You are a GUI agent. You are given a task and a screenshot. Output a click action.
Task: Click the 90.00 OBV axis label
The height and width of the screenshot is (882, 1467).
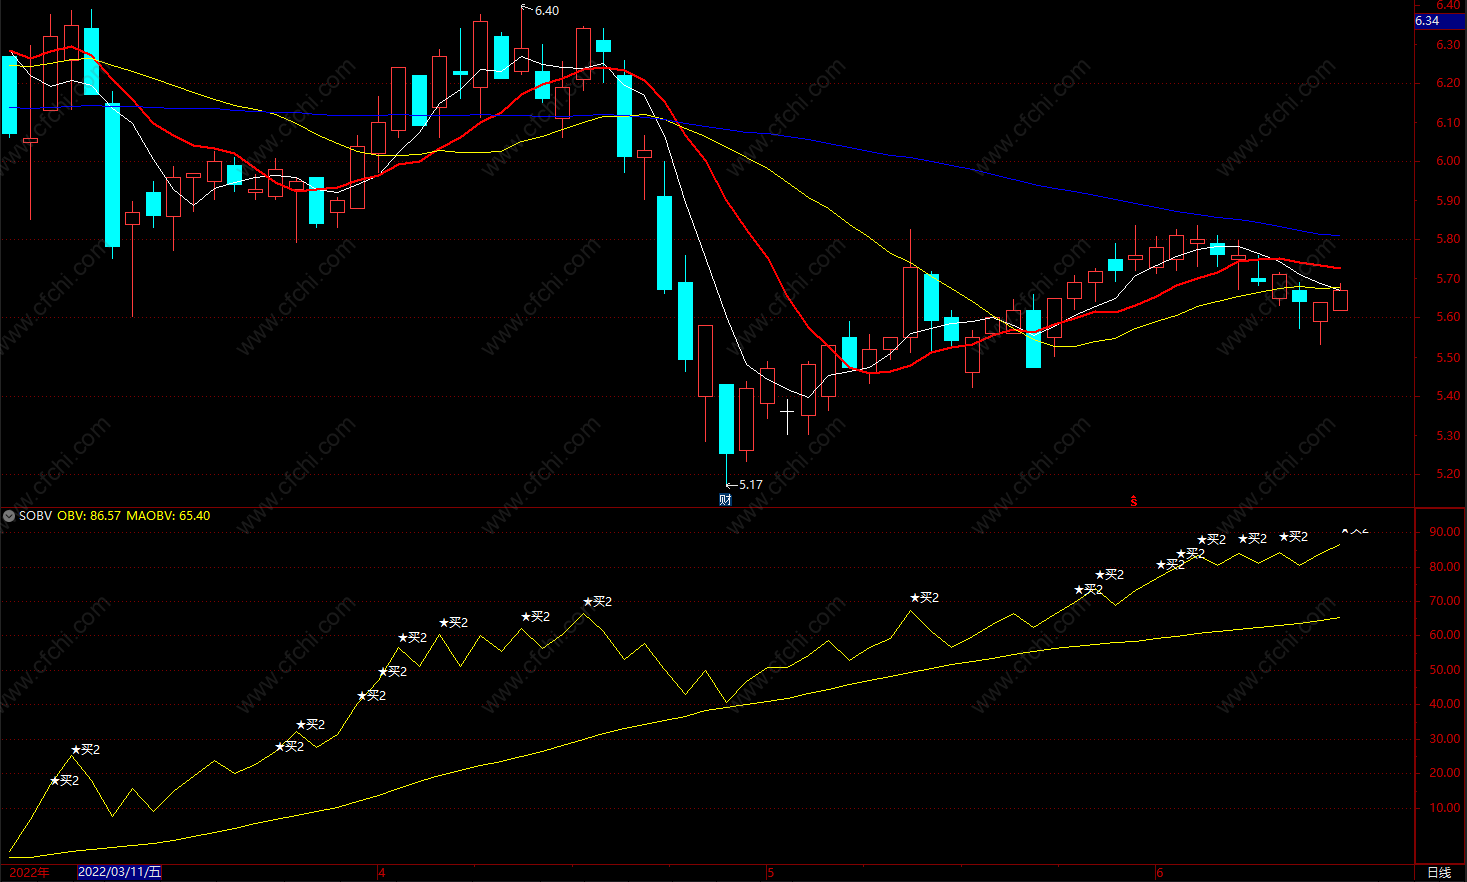coord(1445,532)
